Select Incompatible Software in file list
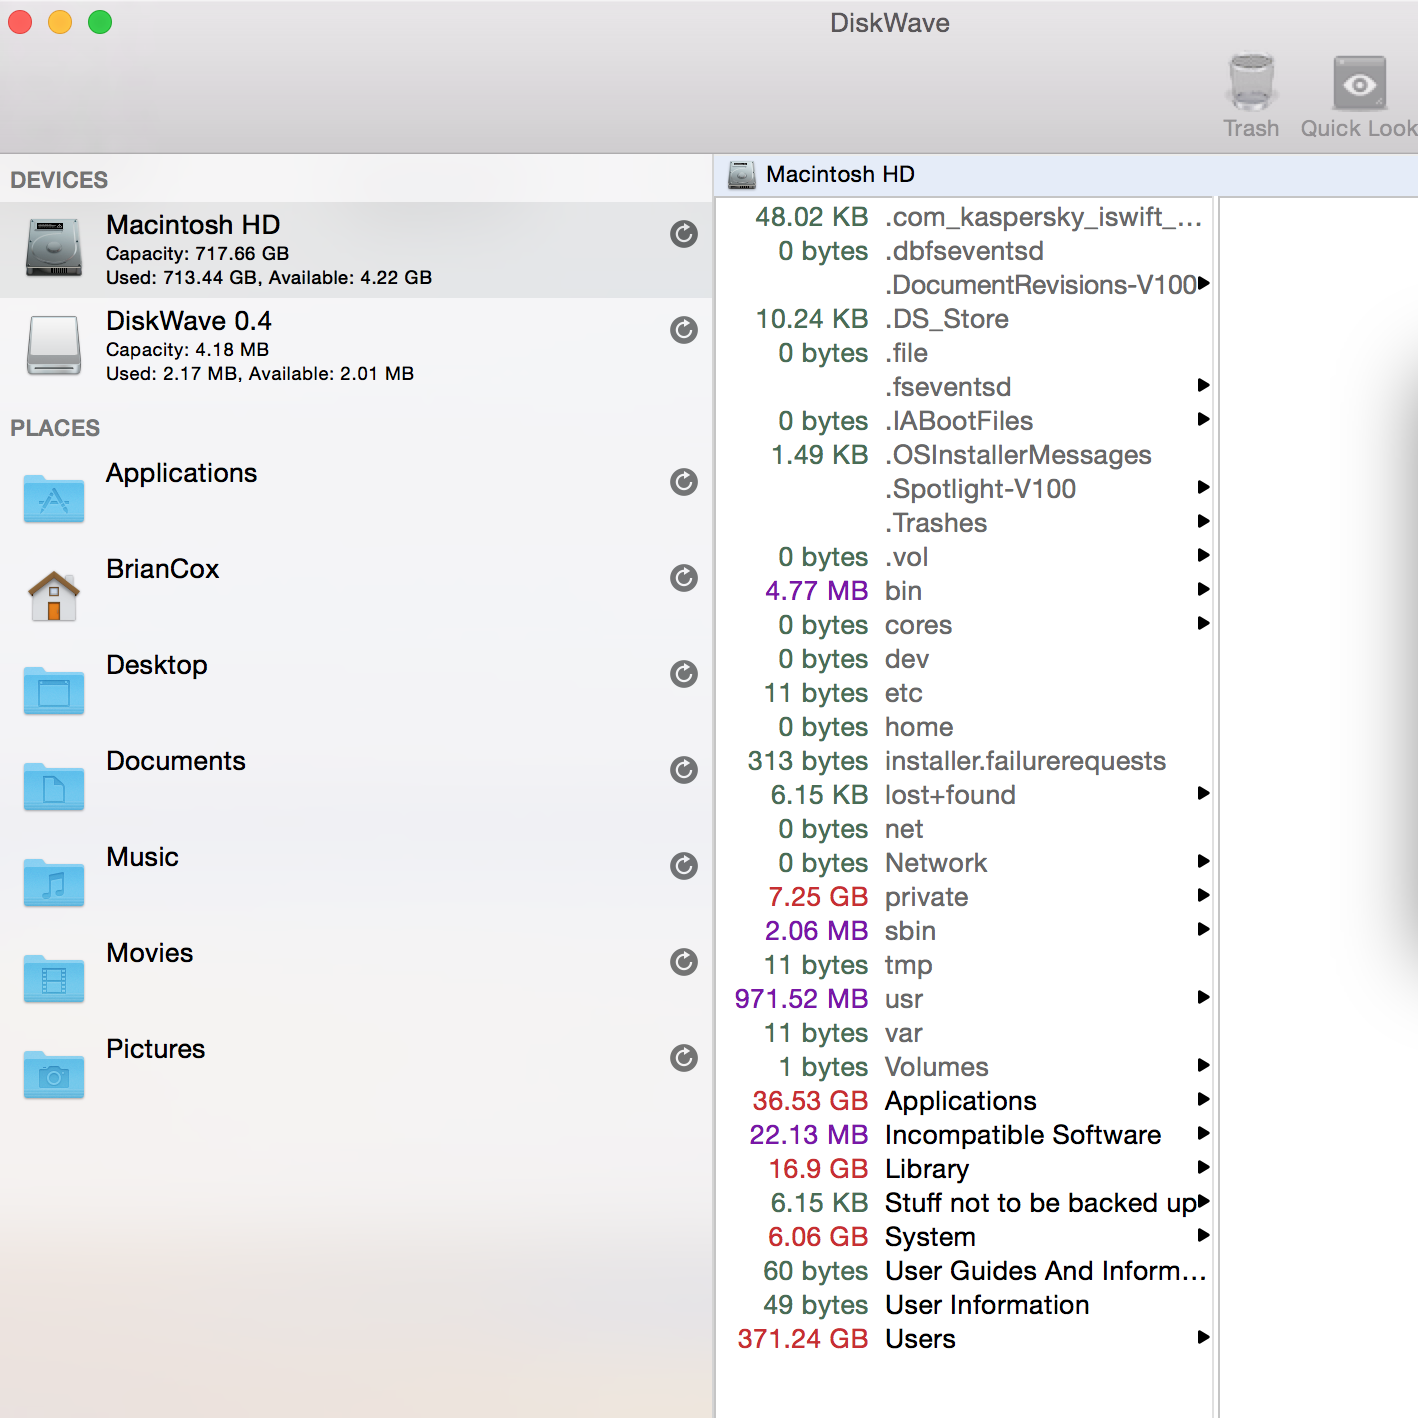The width and height of the screenshot is (1418, 1418). pyautogui.click(x=1022, y=1135)
